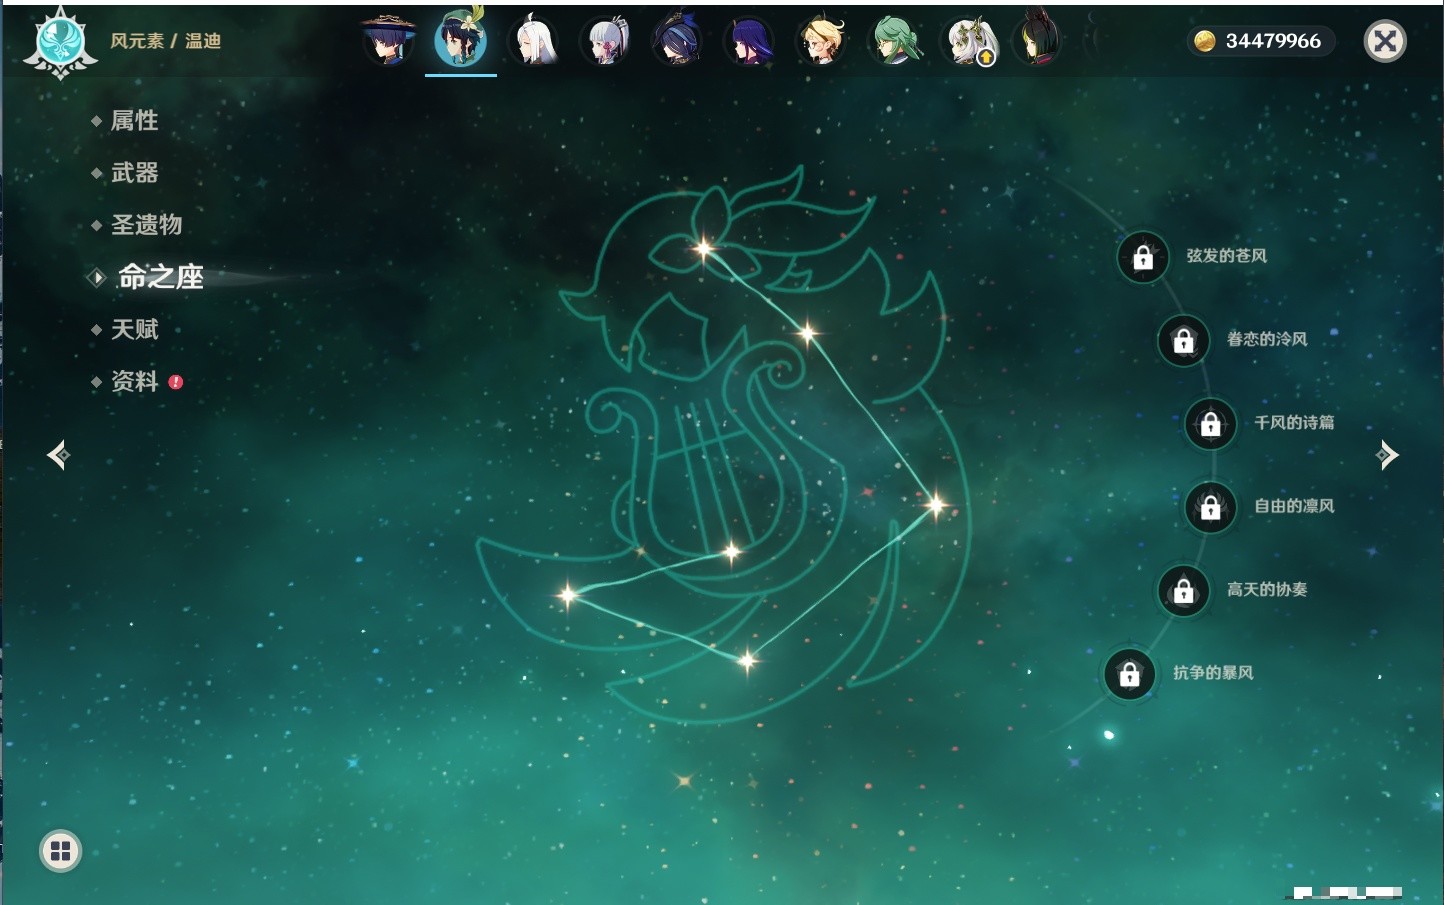View the 自由的凛风 constellation label

pos(1294,506)
